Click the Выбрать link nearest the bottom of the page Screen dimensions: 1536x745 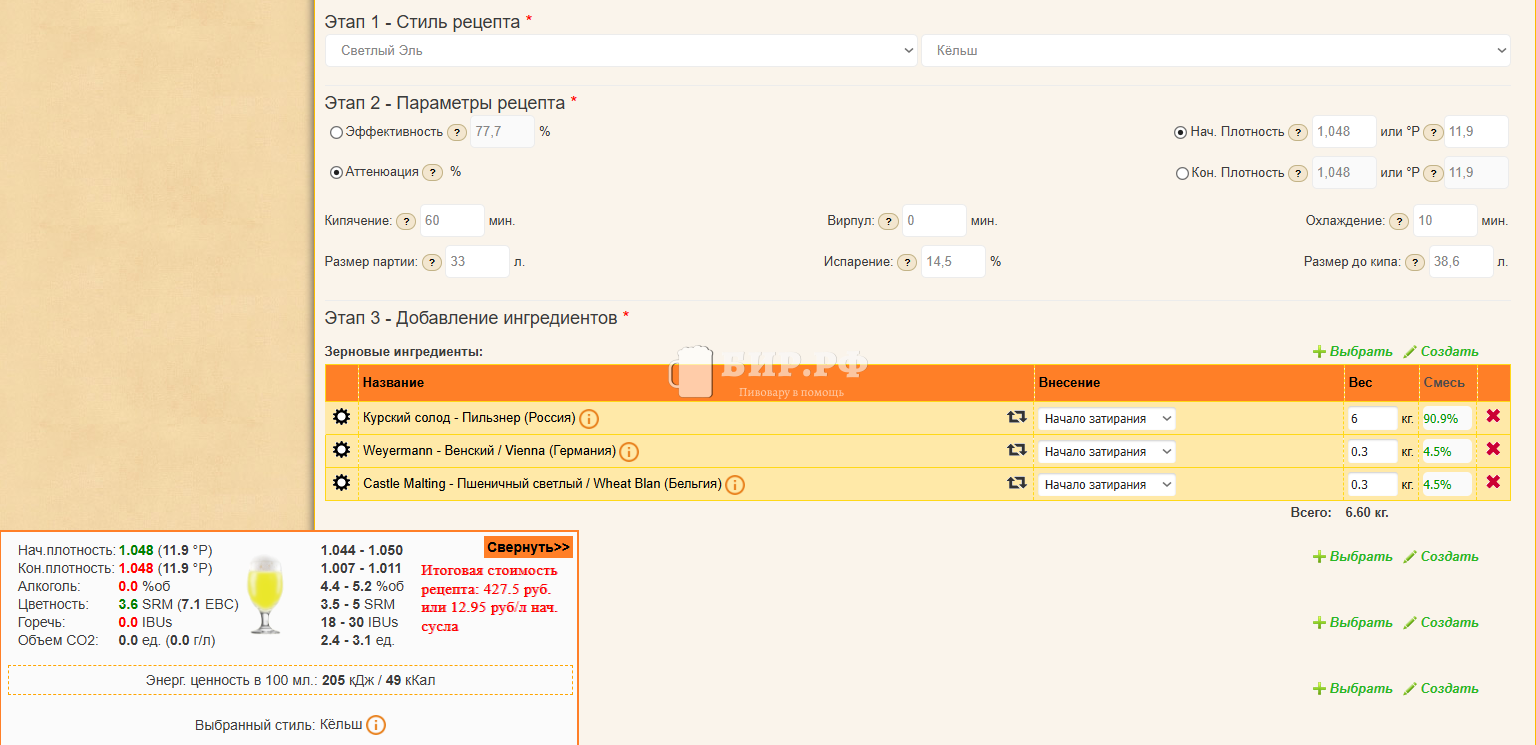click(x=1352, y=688)
